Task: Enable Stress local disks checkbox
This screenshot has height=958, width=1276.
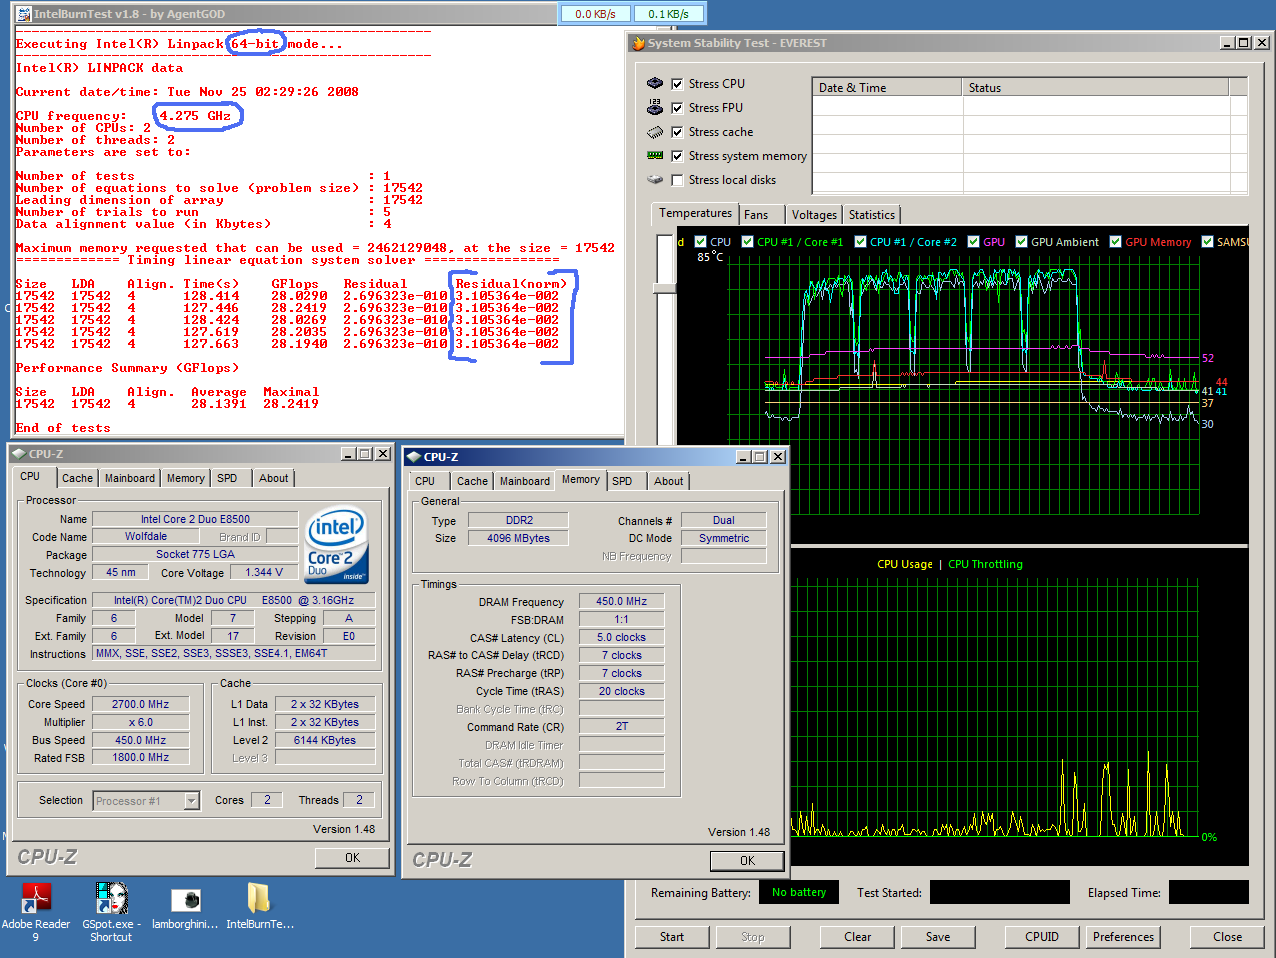Action: click(677, 180)
